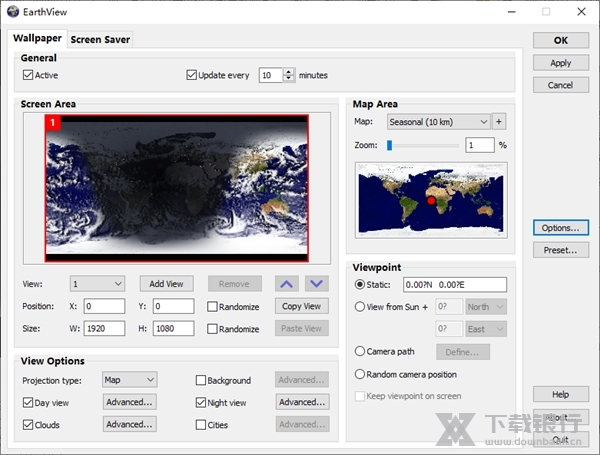
Task: Click the Position Y input field
Action: pos(173,306)
